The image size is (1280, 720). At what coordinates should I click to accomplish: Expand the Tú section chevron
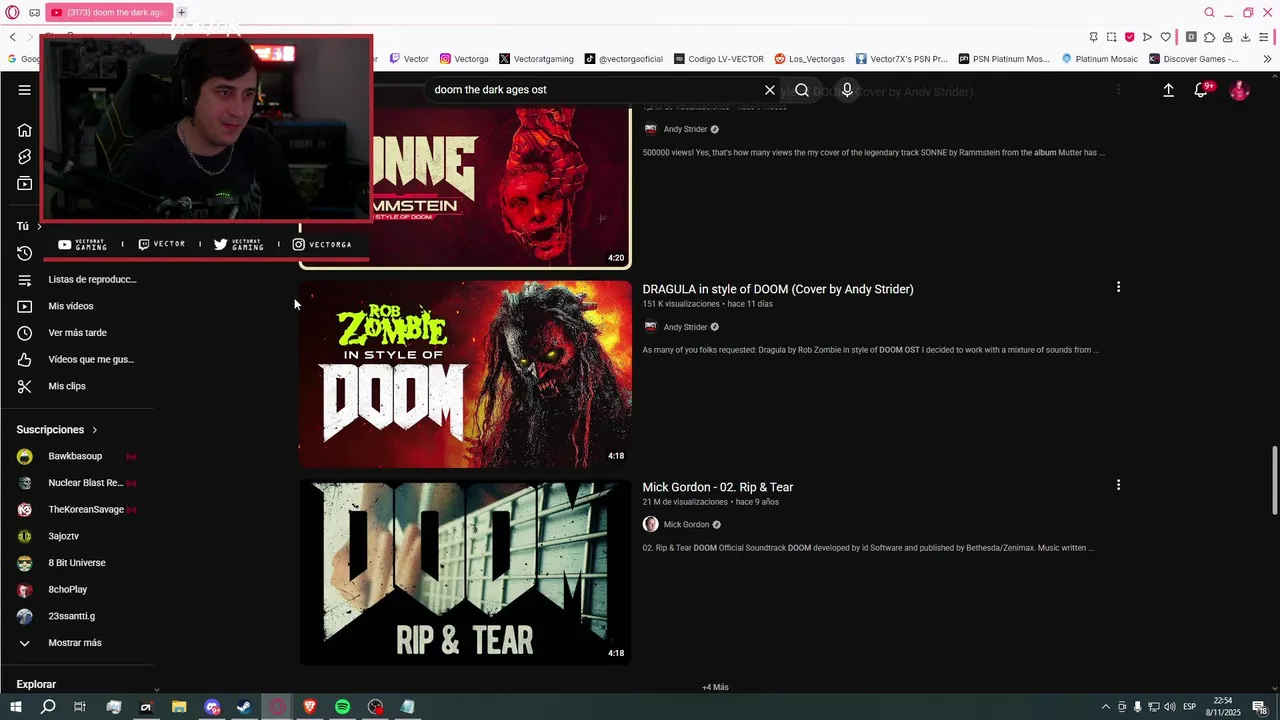click(x=39, y=226)
